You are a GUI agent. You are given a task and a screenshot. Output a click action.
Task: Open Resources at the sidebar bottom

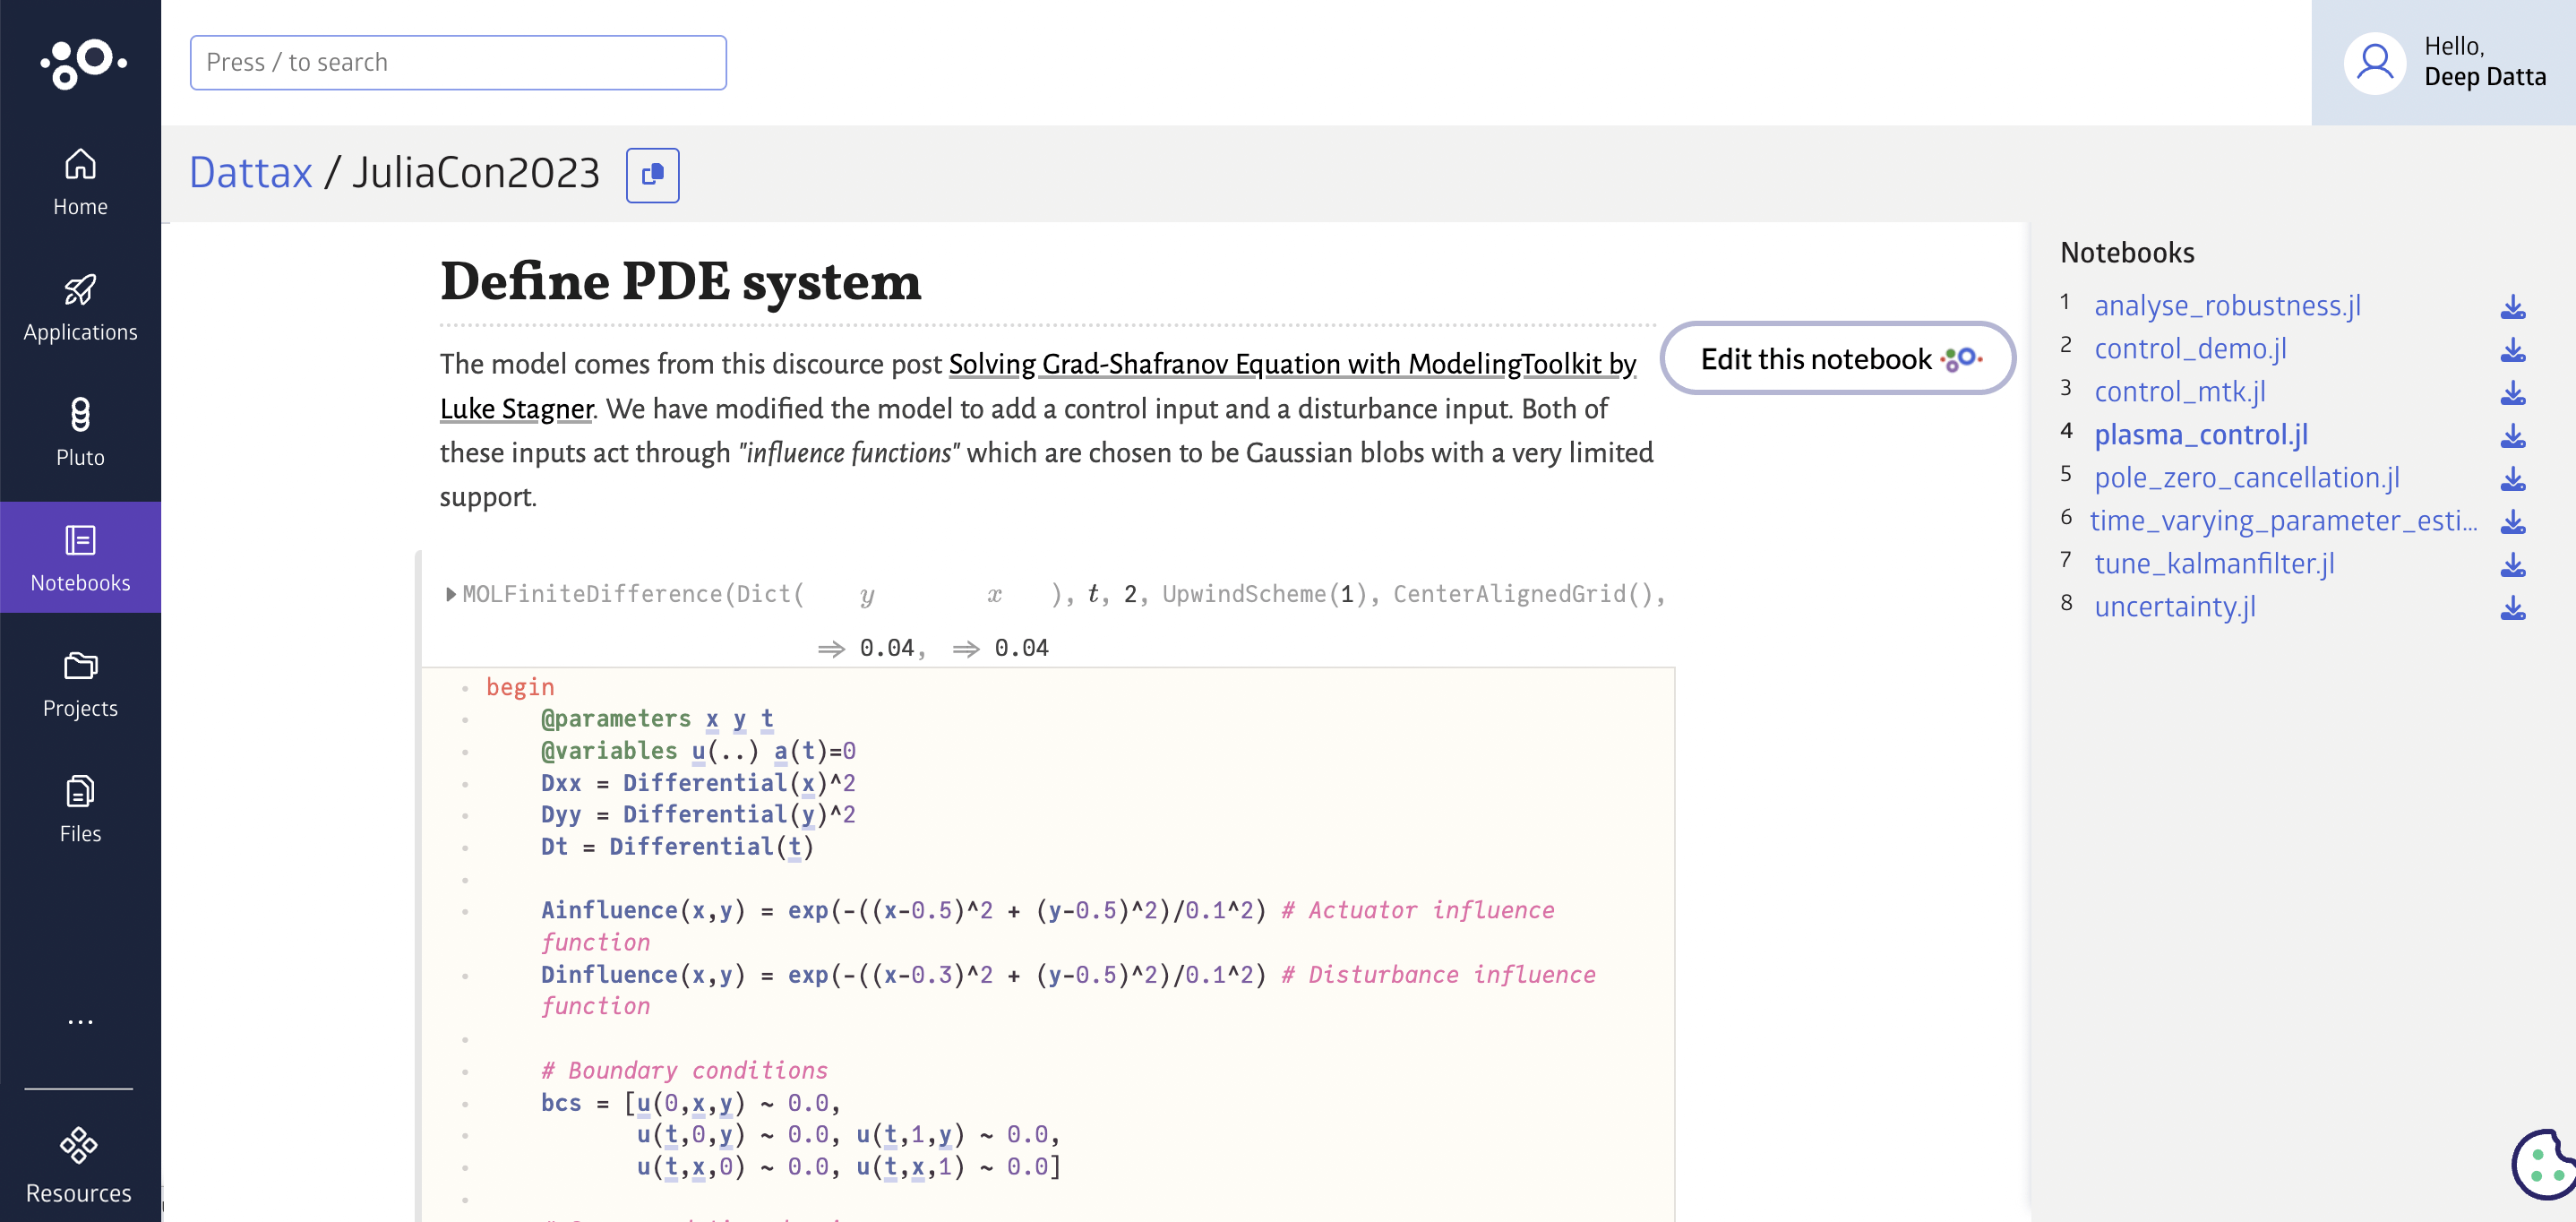tap(78, 1165)
